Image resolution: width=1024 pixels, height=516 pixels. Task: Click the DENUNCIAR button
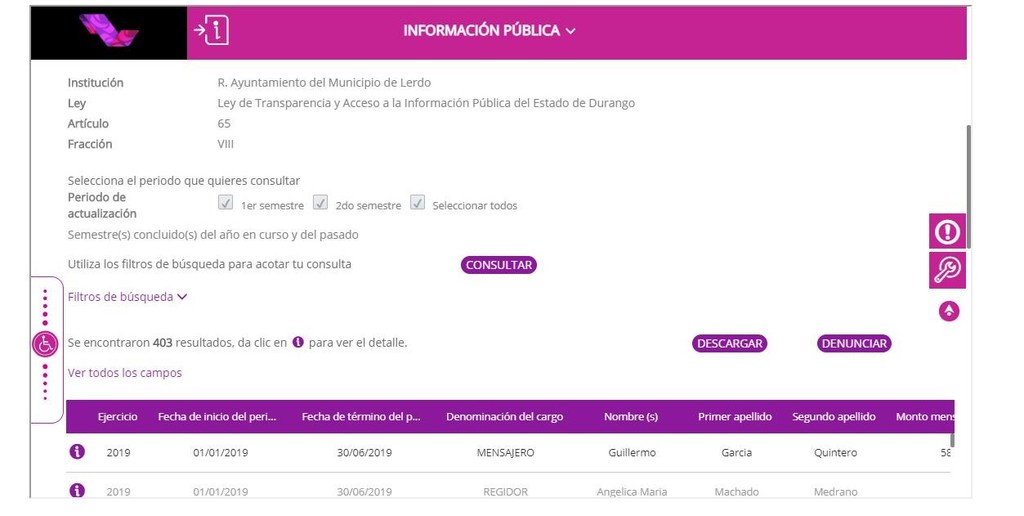point(854,344)
